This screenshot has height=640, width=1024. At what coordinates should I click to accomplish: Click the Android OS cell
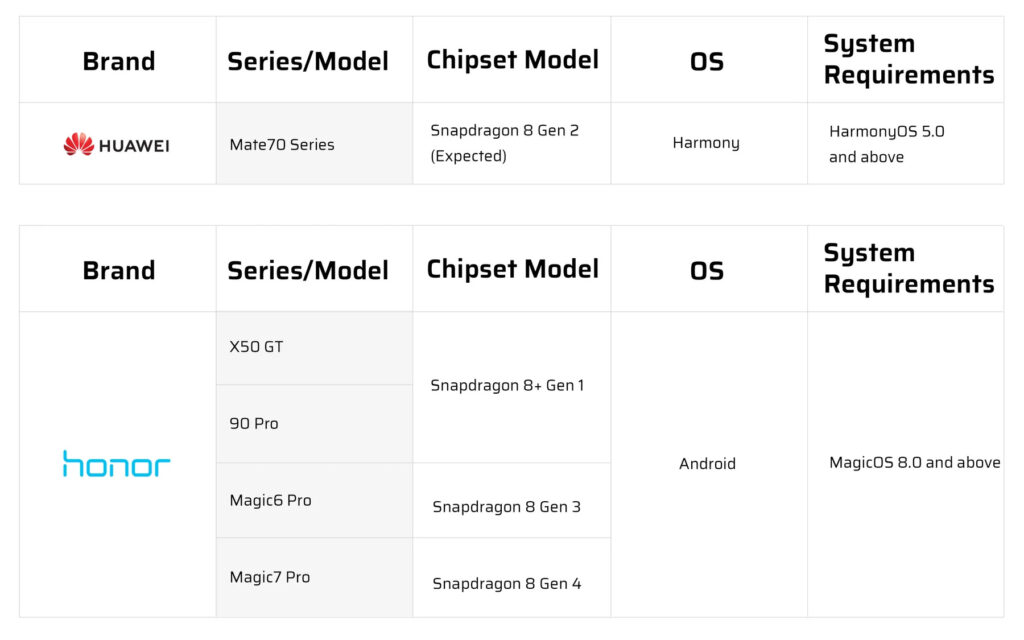(x=707, y=464)
